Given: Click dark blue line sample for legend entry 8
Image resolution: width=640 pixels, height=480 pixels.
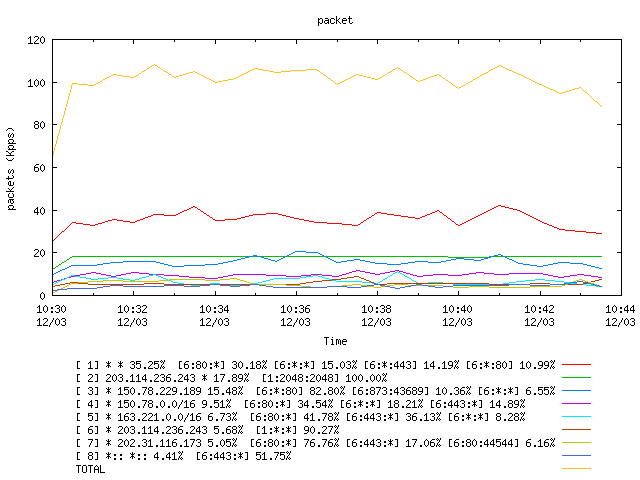Looking at the screenshot, I should click(576, 456).
